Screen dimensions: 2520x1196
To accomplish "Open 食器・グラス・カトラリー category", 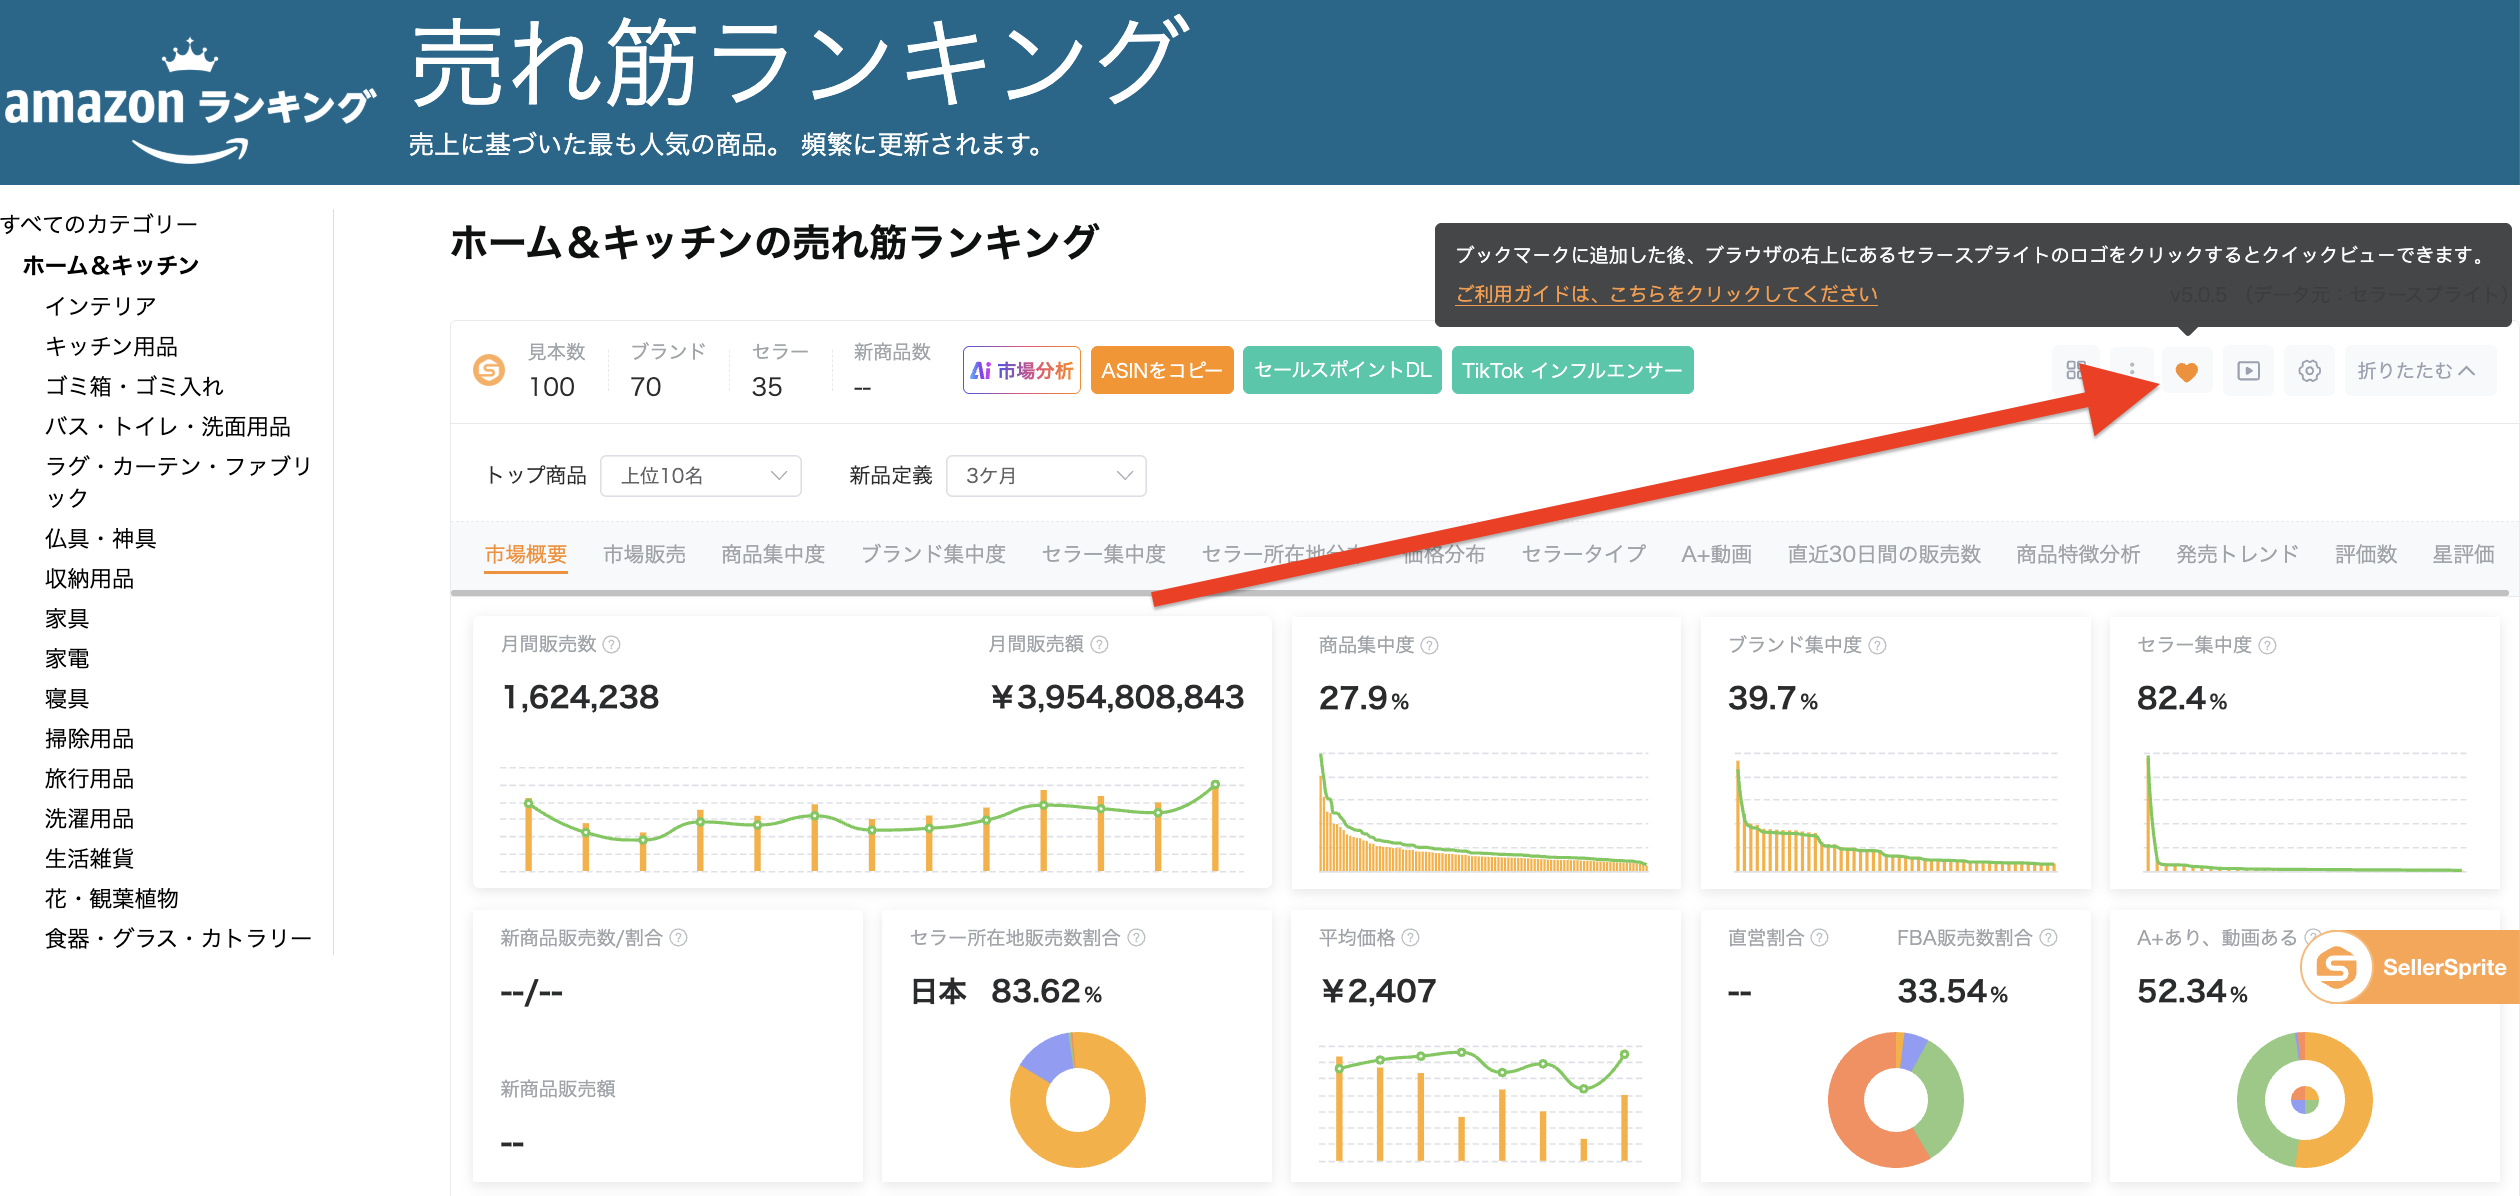I will (178, 939).
